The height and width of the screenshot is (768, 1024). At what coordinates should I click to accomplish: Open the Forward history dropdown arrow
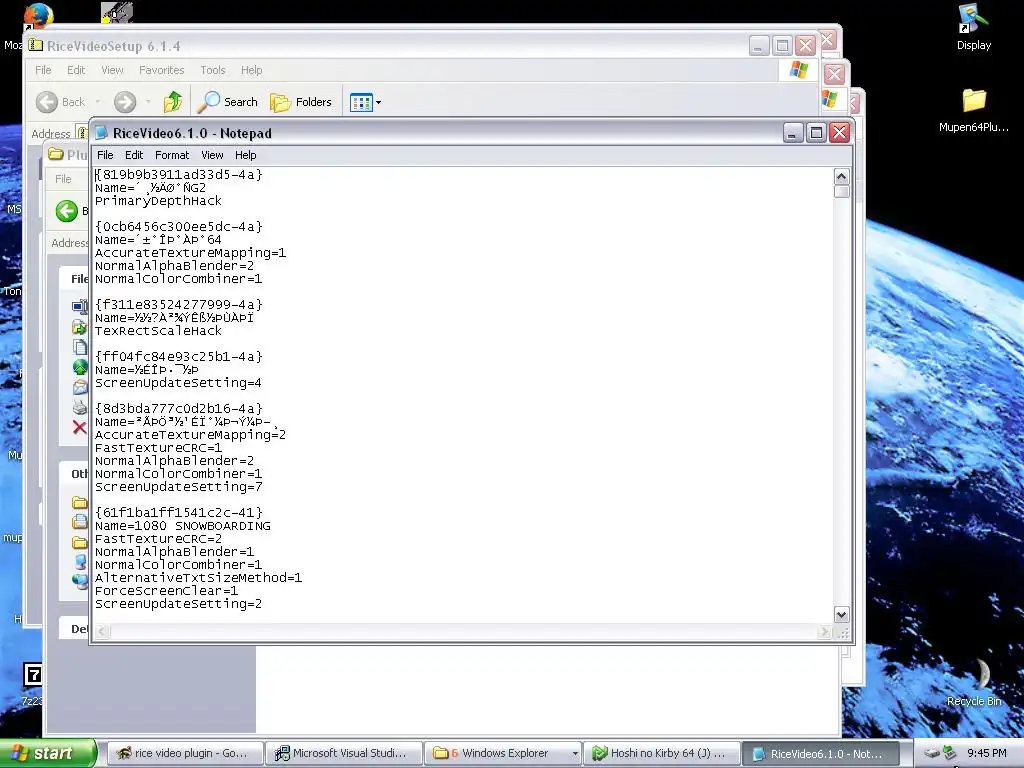148,102
